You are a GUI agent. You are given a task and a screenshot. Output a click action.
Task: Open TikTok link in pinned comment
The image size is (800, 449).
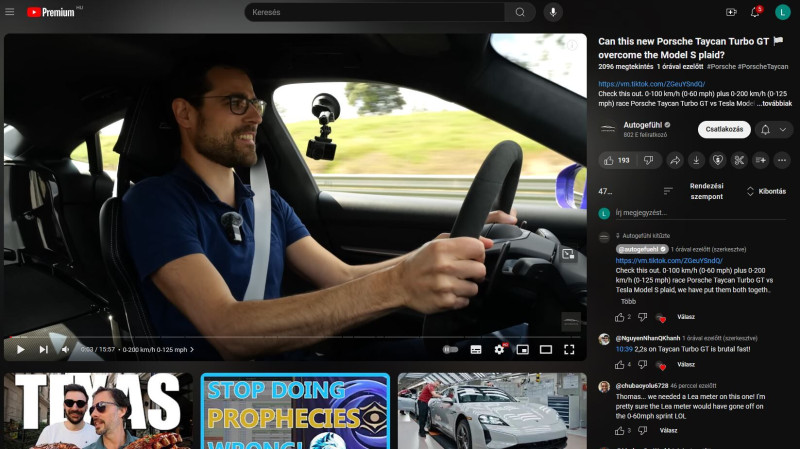click(669, 260)
